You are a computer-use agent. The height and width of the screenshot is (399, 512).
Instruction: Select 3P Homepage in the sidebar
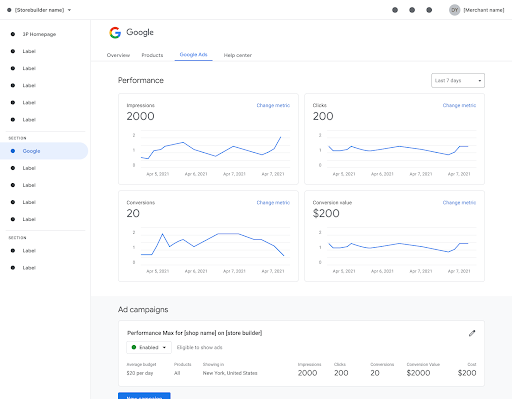click(39, 34)
